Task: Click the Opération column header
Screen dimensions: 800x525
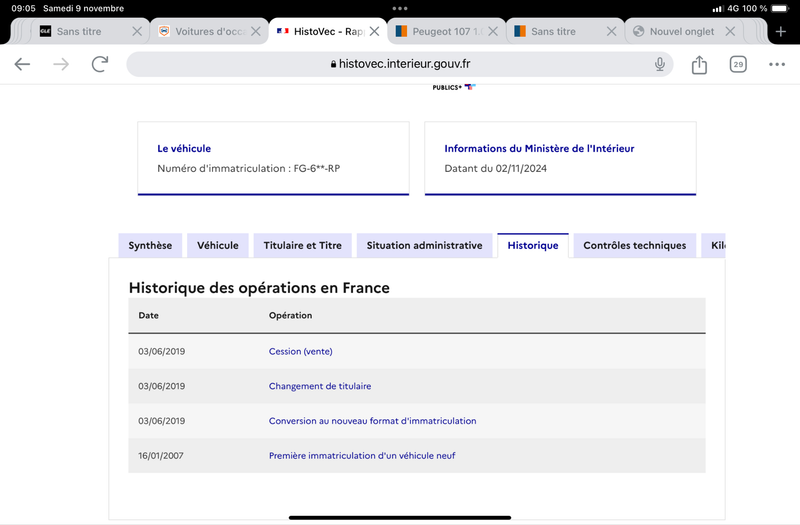Action: coord(290,315)
